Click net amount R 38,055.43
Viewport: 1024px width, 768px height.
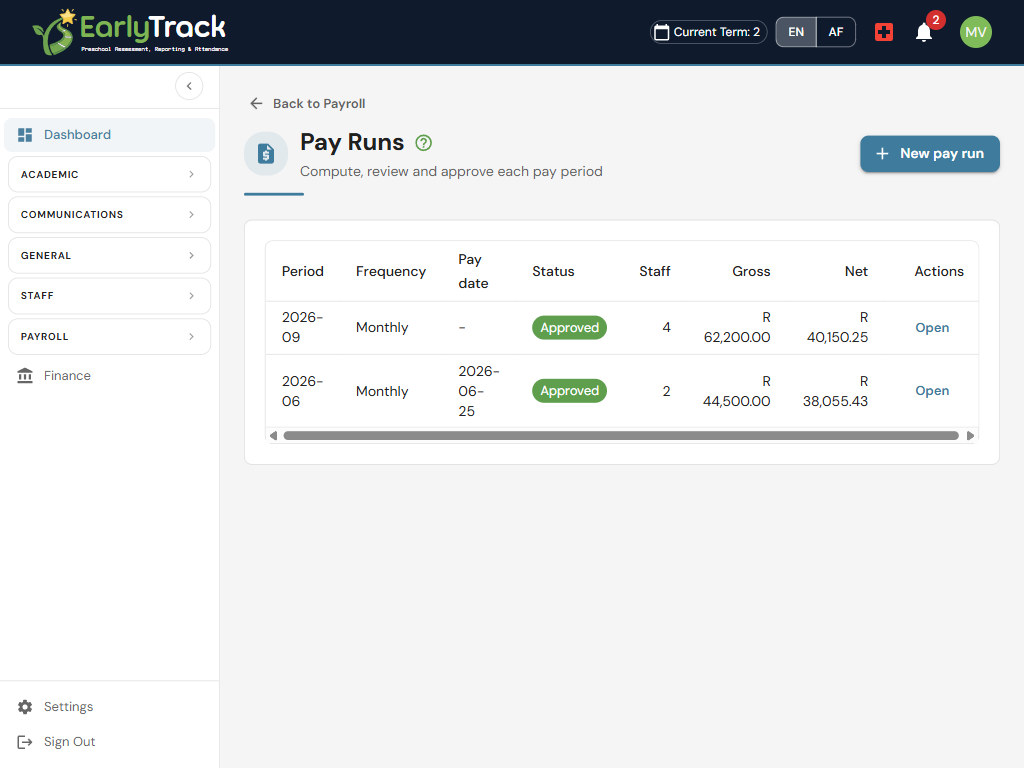[835, 391]
